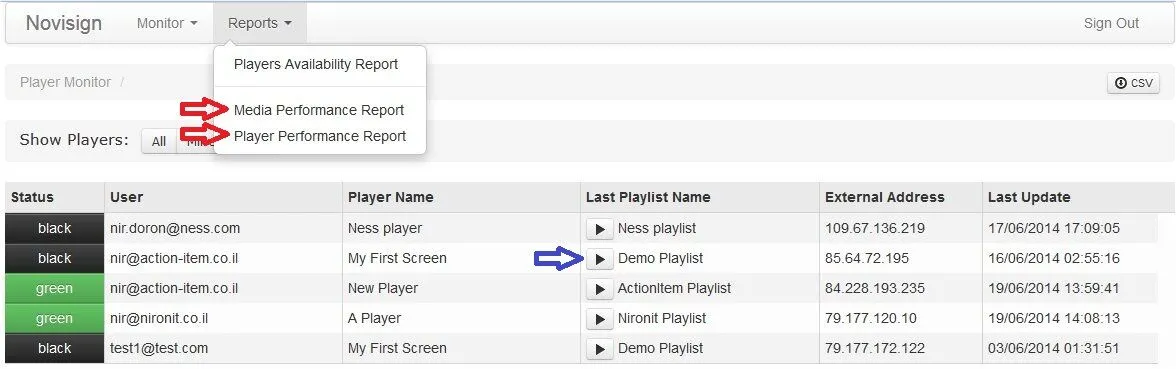Go to the Novisign home brand link
Viewport: 1176px width, 369px height.
[64, 23]
